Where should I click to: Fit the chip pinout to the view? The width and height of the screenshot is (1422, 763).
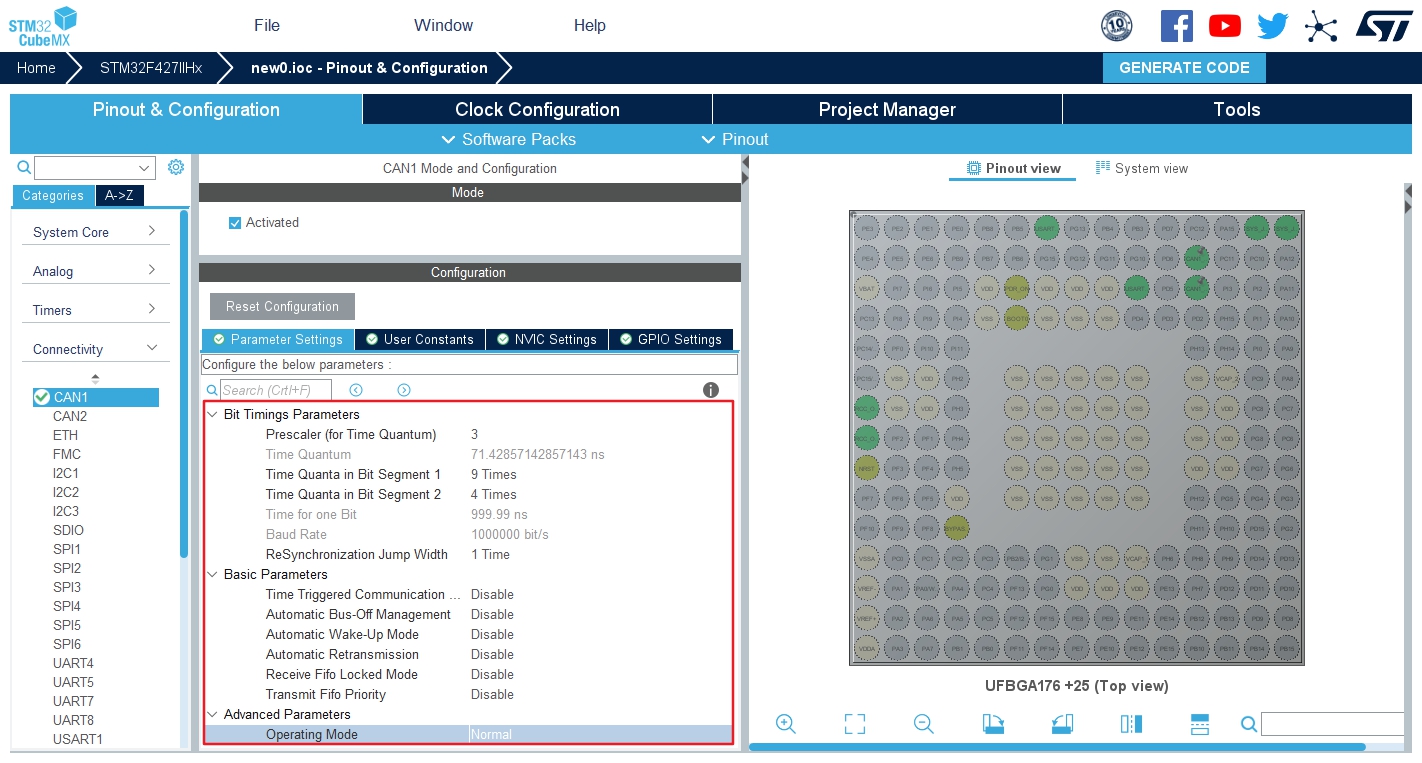[855, 724]
